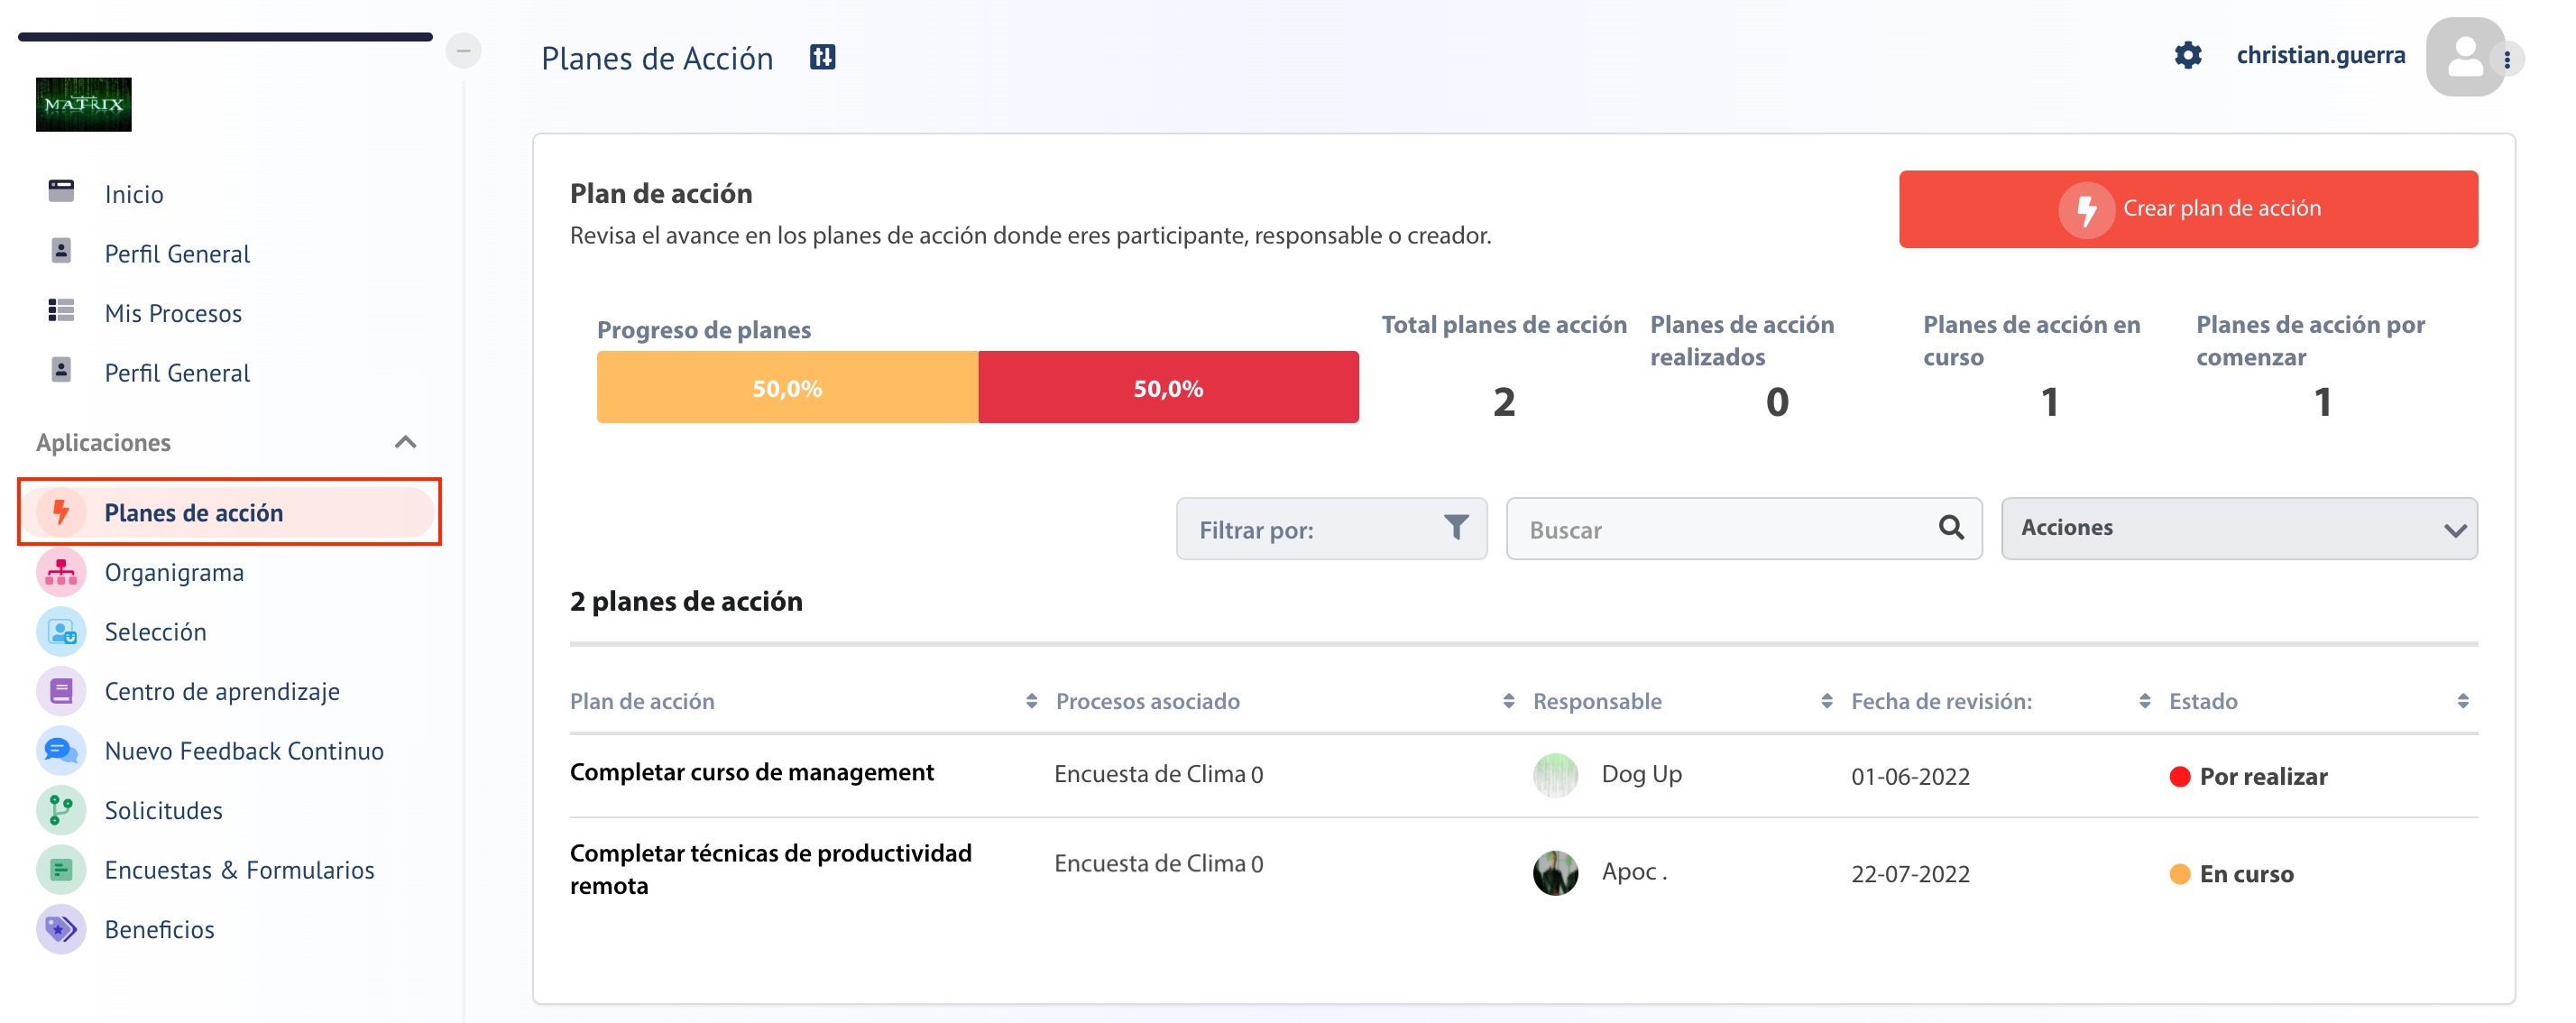
Task: Open Nuevo Feedback Continuo
Action: [x=244, y=751]
